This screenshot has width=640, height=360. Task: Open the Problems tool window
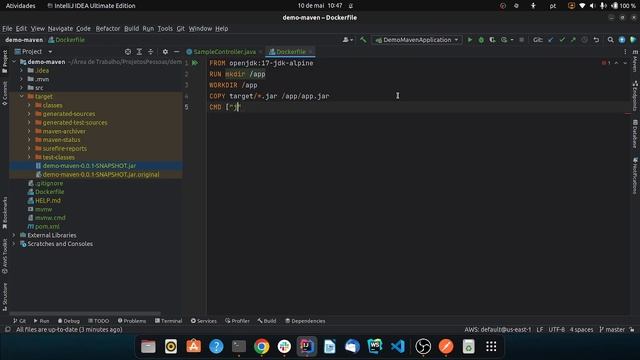[131, 321]
